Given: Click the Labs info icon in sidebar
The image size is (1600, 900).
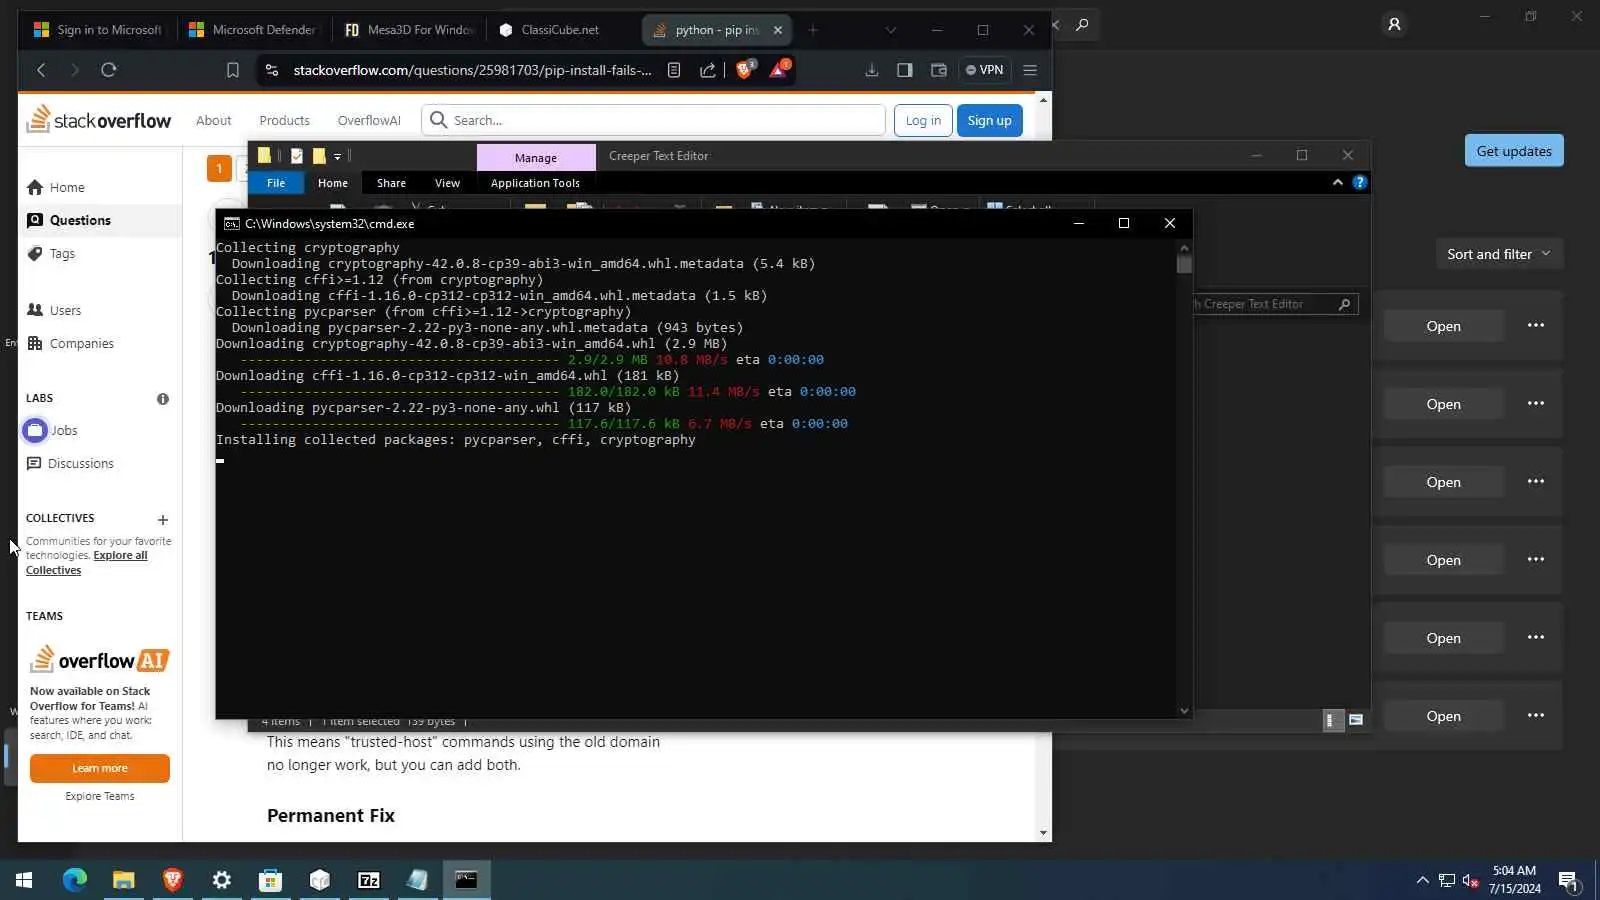Looking at the screenshot, I should 163,399.
